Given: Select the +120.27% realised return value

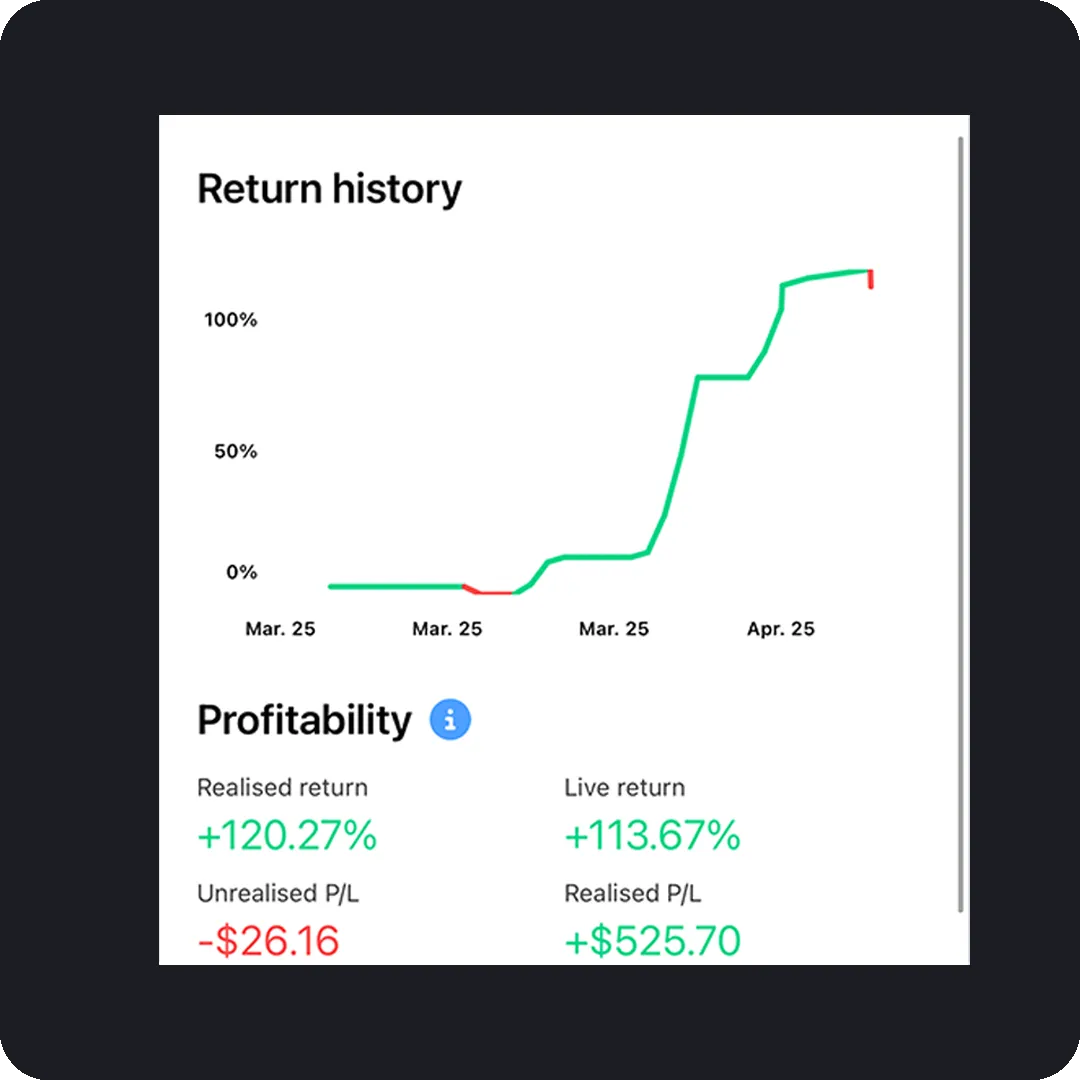Looking at the screenshot, I should pyautogui.click(x=287, y=835).
